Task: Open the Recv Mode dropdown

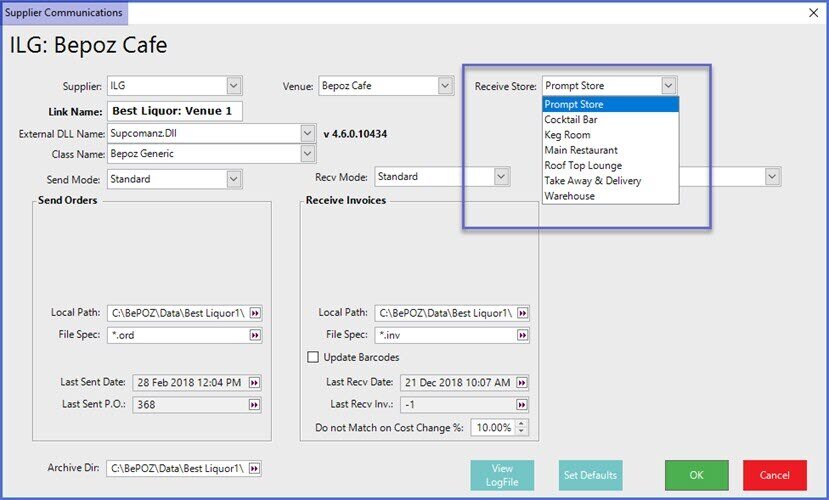Action: 502,177
